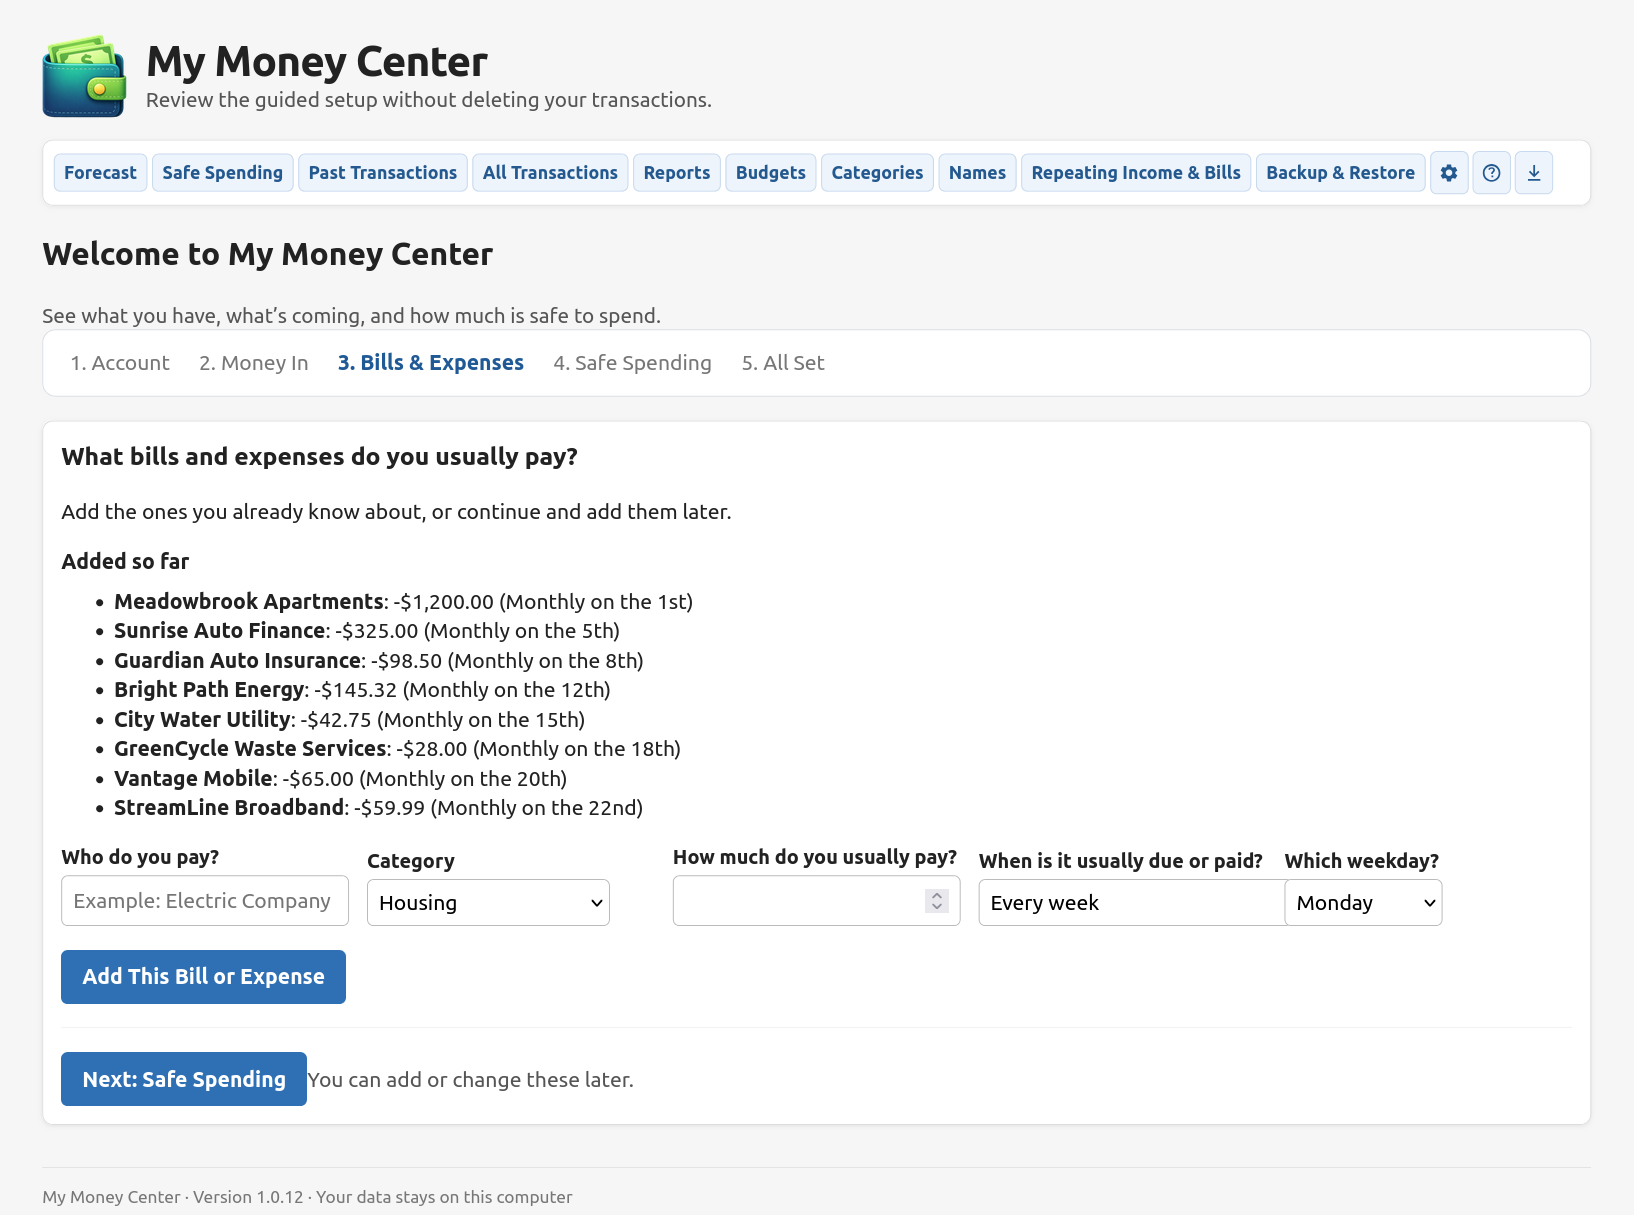Screen dimensions: 1634x1215
Task: Open the Names page
Action: 977,173
